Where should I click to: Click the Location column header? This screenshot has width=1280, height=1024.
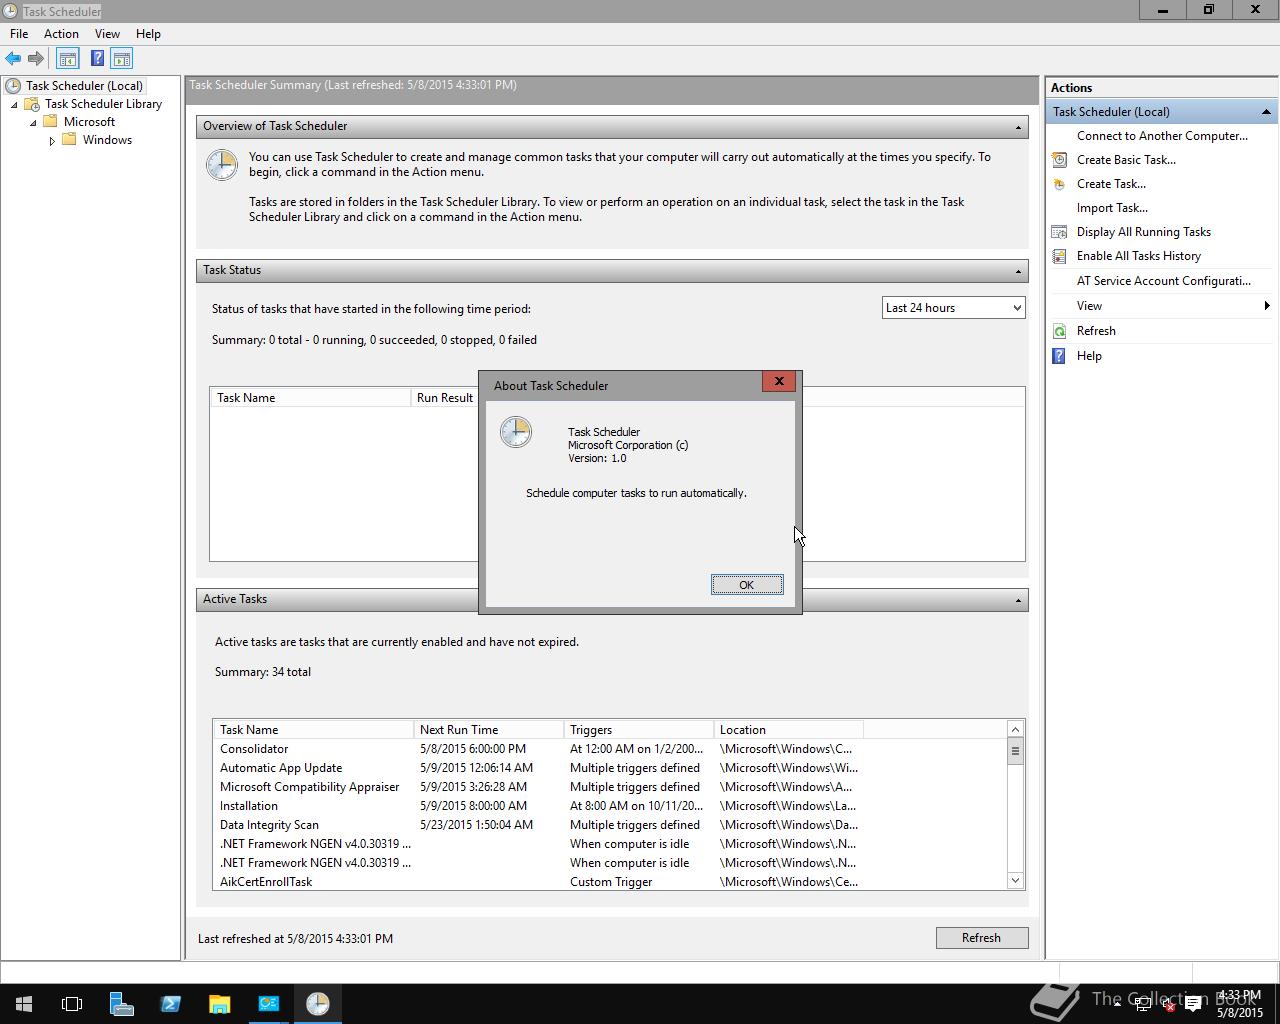pyautogui.click(x=789, y=730)
